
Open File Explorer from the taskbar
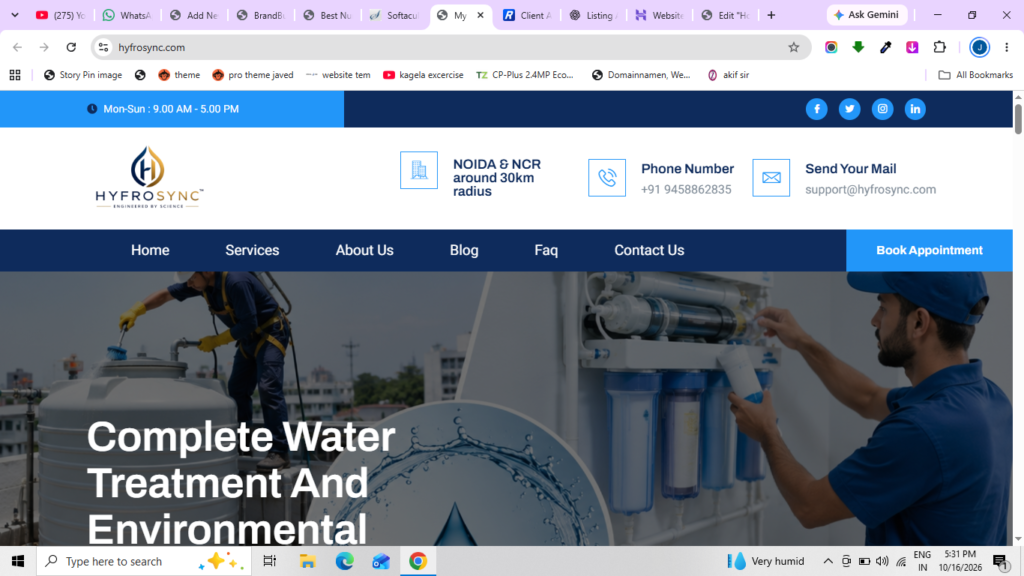pyautogui.click(x=307, y=561)
